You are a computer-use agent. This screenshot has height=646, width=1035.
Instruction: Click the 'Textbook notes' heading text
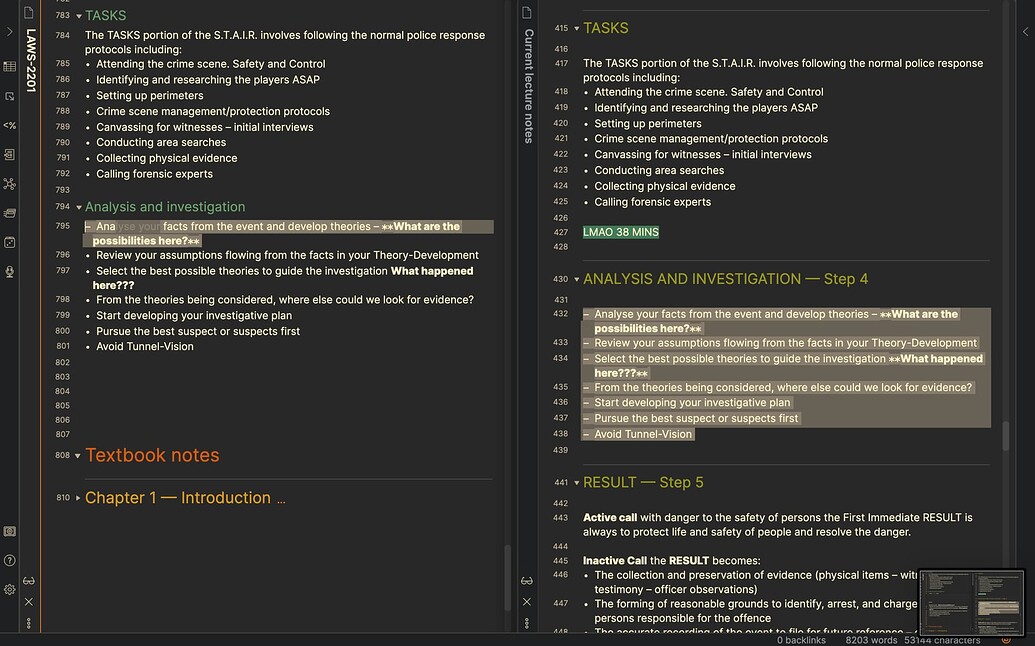click(152, 455)
